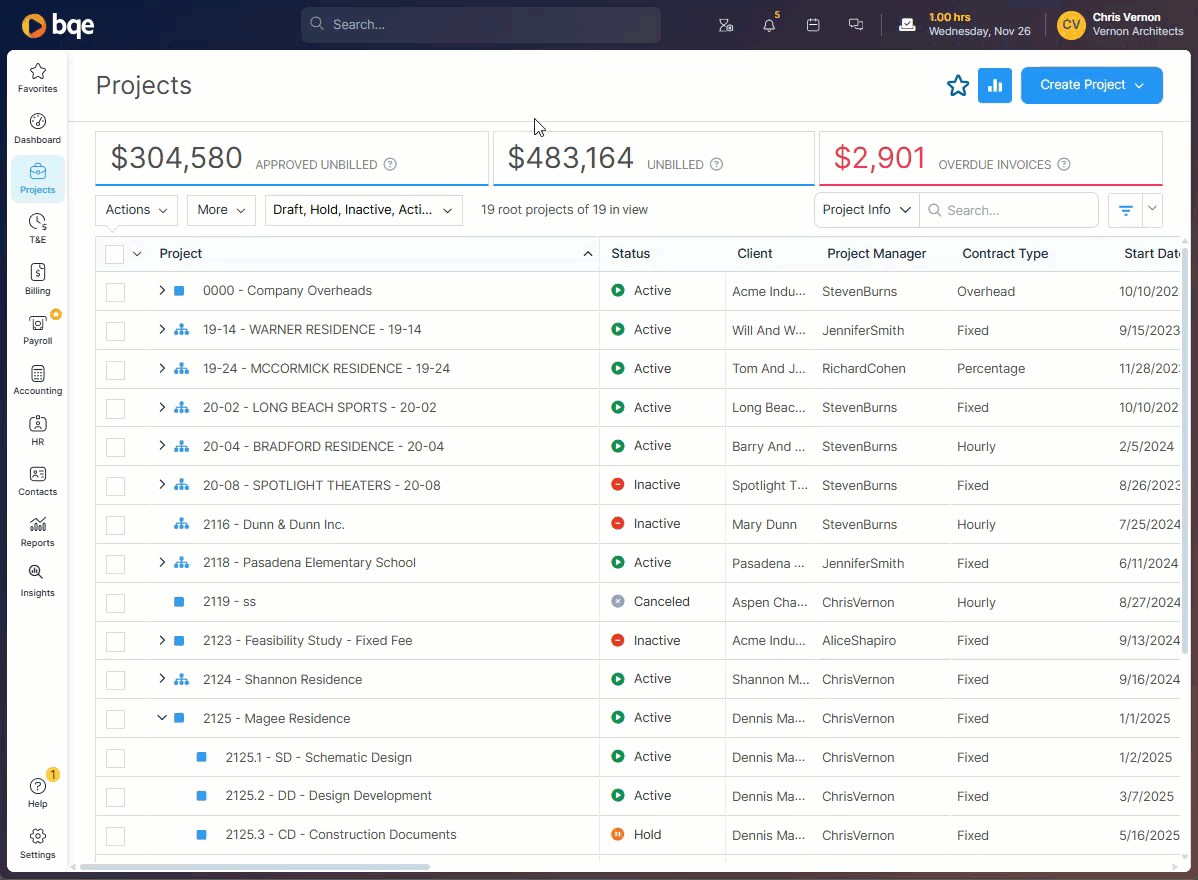The height and width of the screenshot is (880, 1198).
Task: Collapse the 2125 - Magee Residence project
Action: [162, 718]
